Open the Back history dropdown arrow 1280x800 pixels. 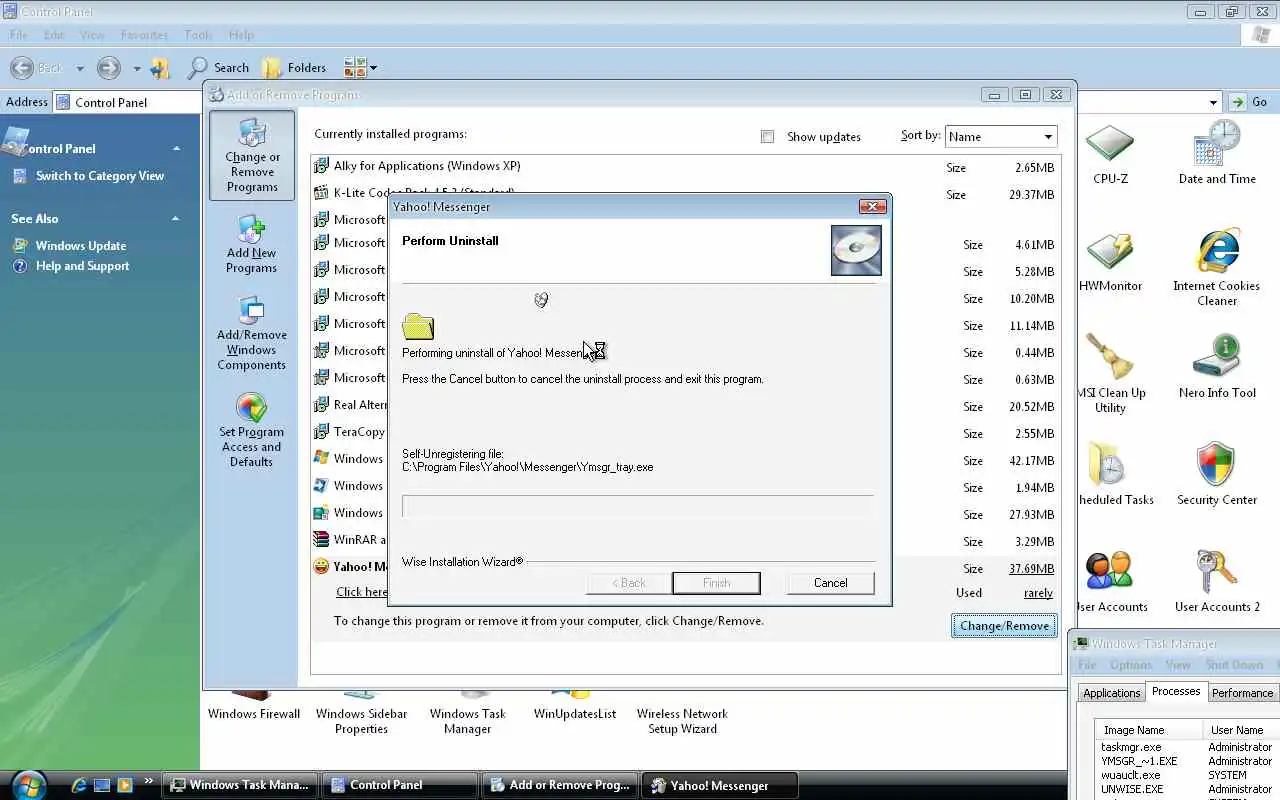pos(80,69)
